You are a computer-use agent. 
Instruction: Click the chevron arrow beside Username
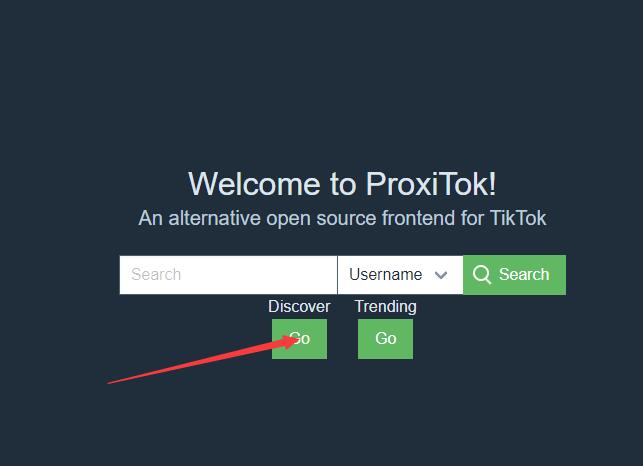pyautogui.click(x=441, y=275)
